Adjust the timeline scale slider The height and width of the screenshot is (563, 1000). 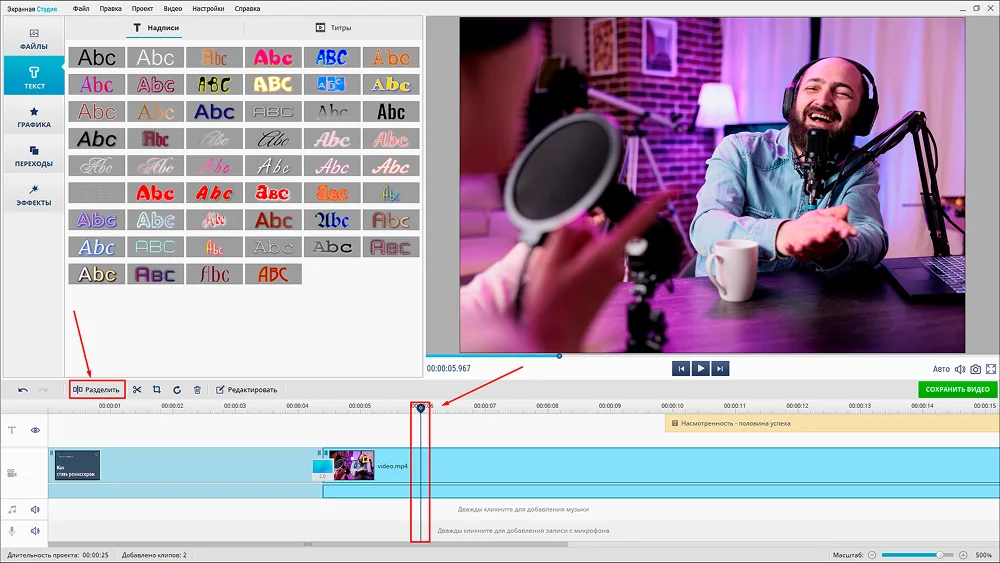(x=916, y=555)
